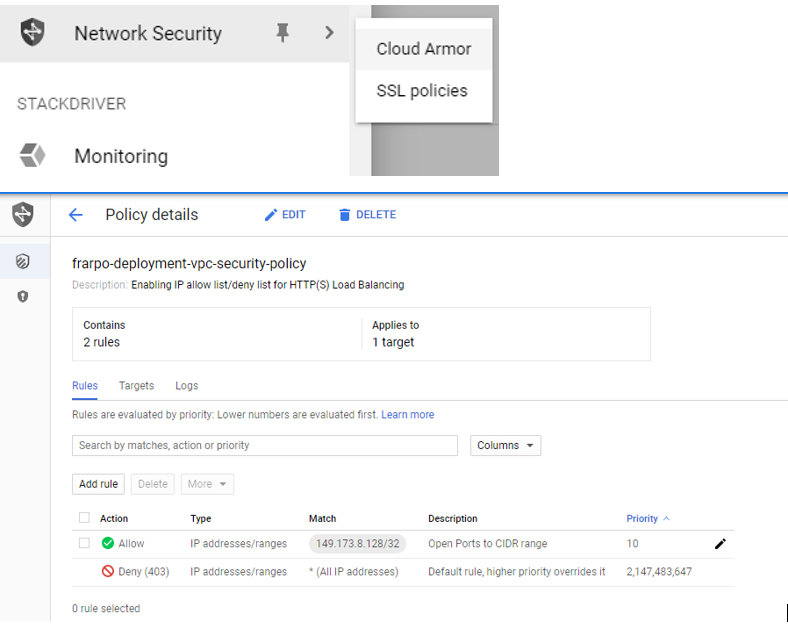This screenshot has height=627, width=788.
Task: Open the Columns dropdown
Action: [x=505, y=445]
